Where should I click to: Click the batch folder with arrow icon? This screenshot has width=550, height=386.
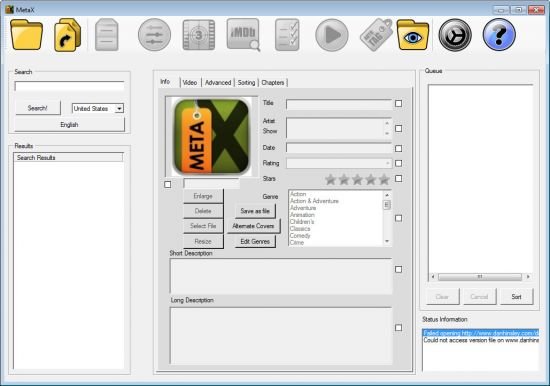point(68,35)
